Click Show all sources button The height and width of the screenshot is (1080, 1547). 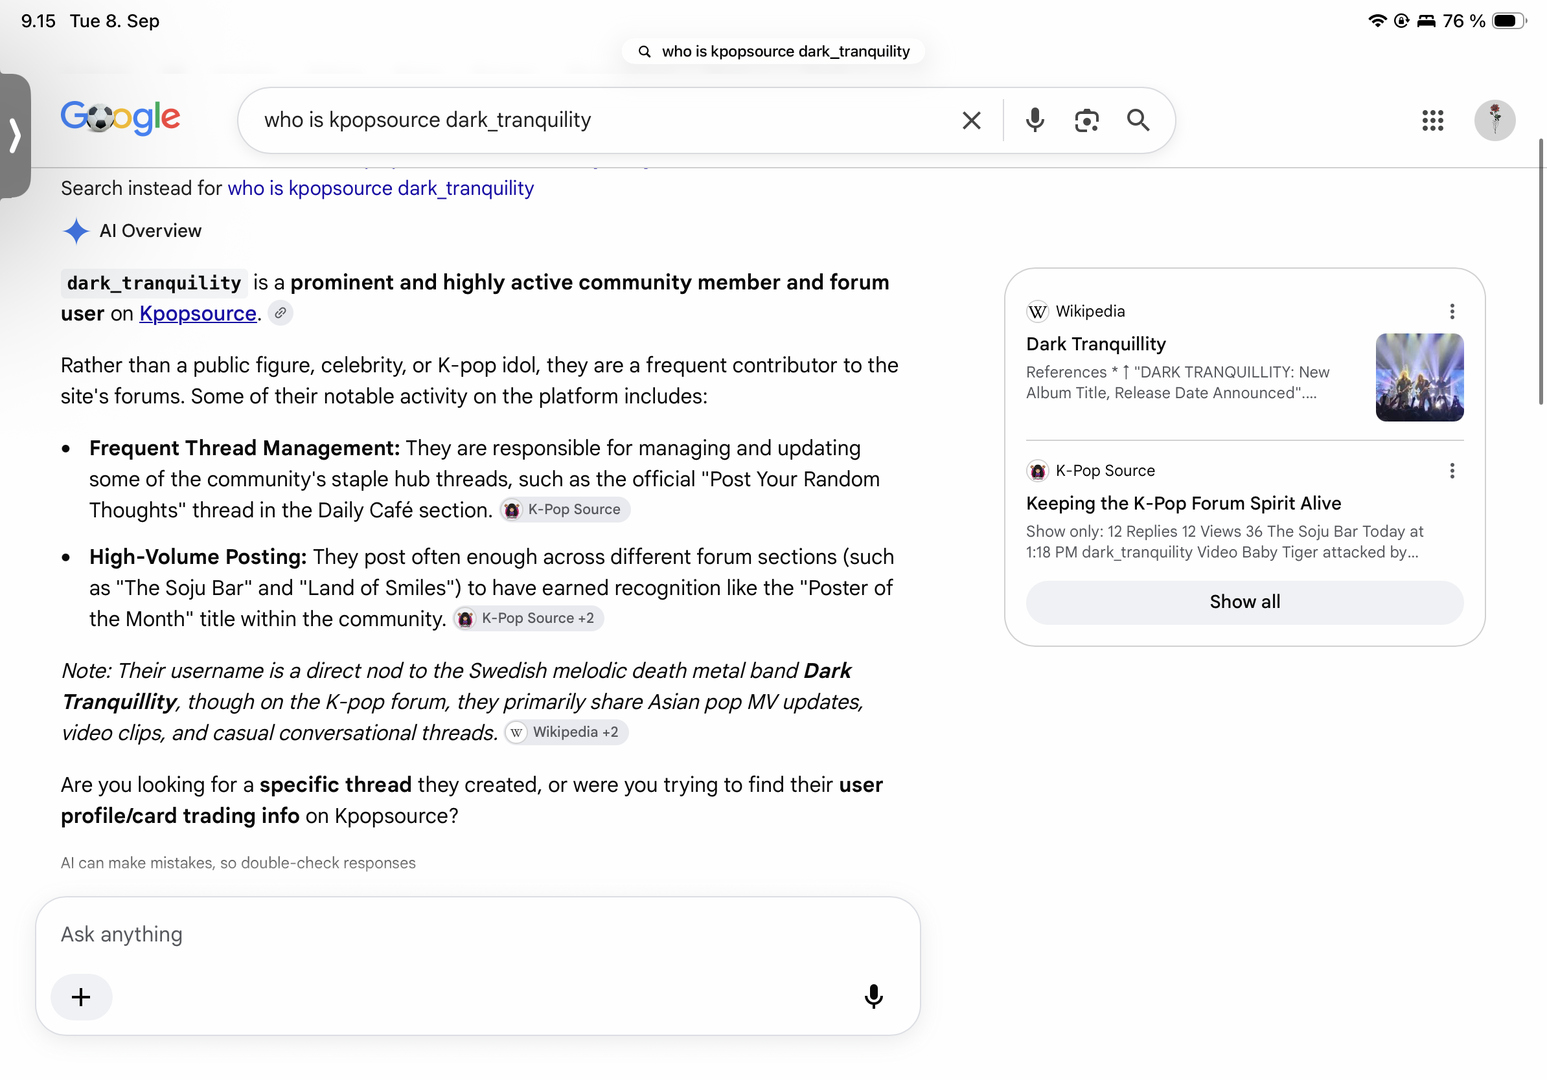point(1245,602)
